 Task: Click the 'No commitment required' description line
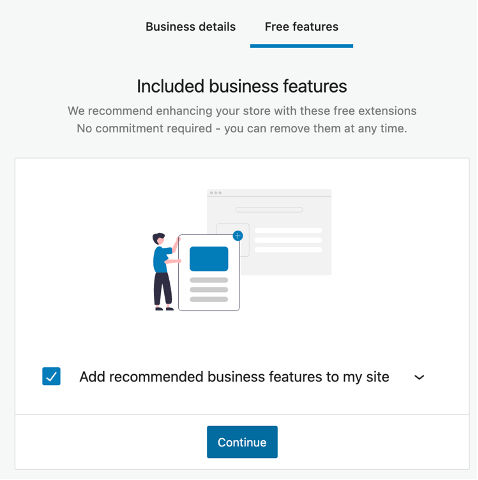242,128
